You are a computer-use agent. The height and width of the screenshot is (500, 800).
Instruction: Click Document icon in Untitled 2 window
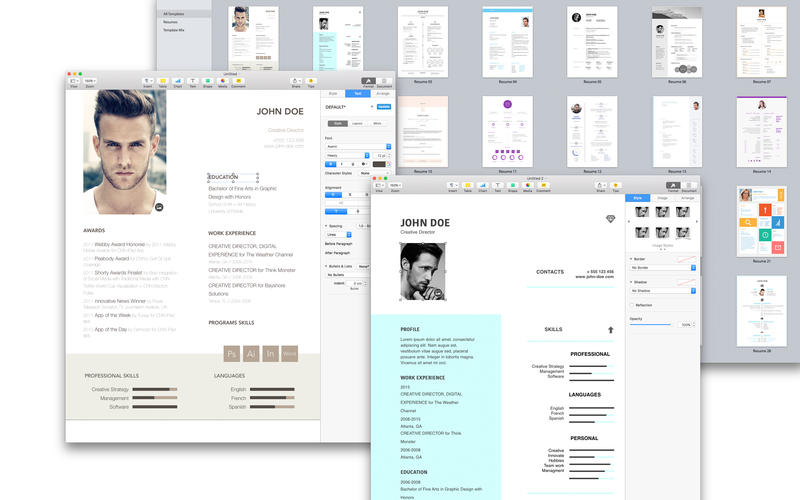[x=689, y=185]
